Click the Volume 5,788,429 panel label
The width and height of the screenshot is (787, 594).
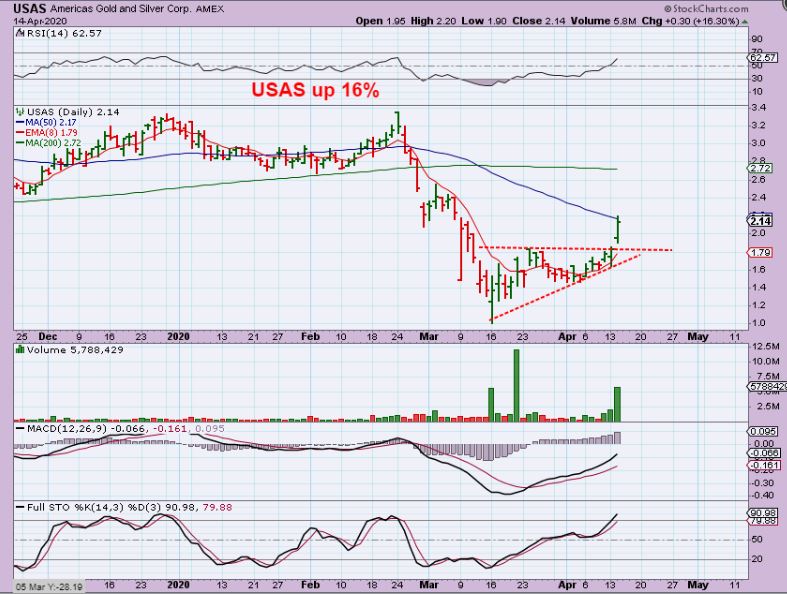pos(60,352)
